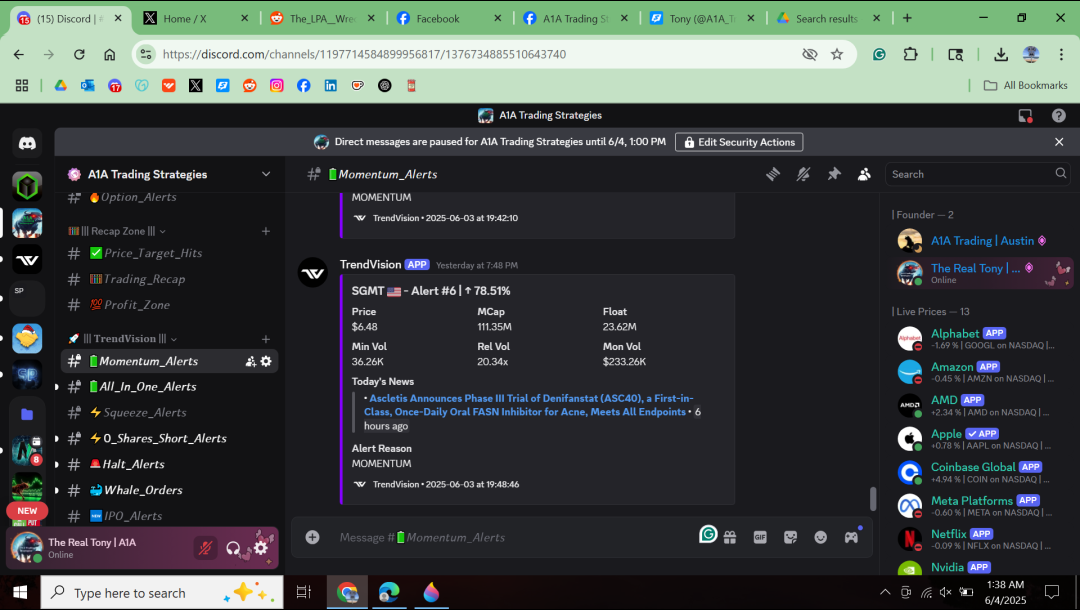The height and width of the screenshot is (610, 1080).
Task: Dismiss the paused direct messages banner
Action: [x=1059, y=142]
